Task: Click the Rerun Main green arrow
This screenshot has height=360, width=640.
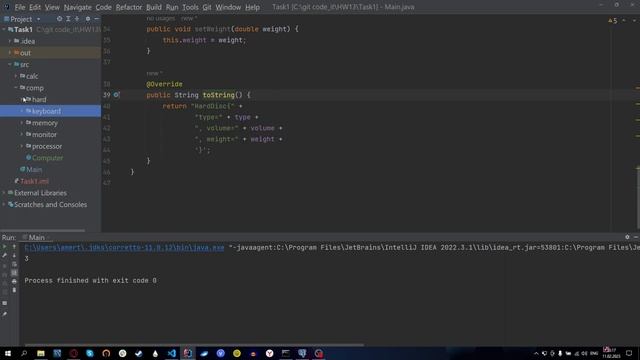Action: 4,247
